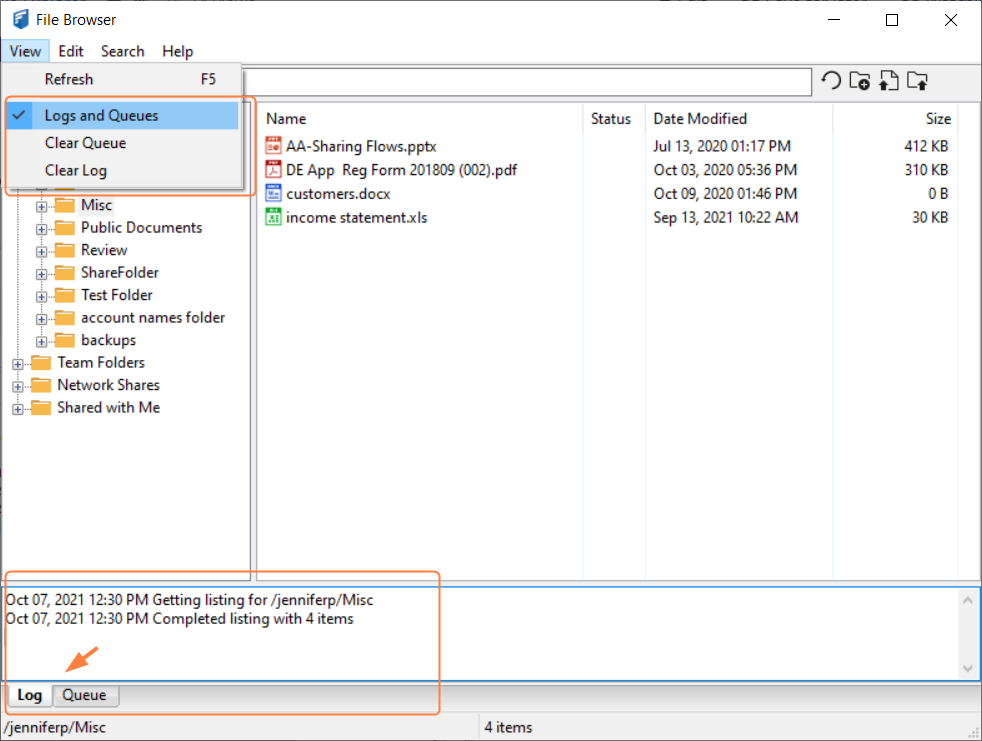Expand the Team Folders tree node

[x=18, y=364]
